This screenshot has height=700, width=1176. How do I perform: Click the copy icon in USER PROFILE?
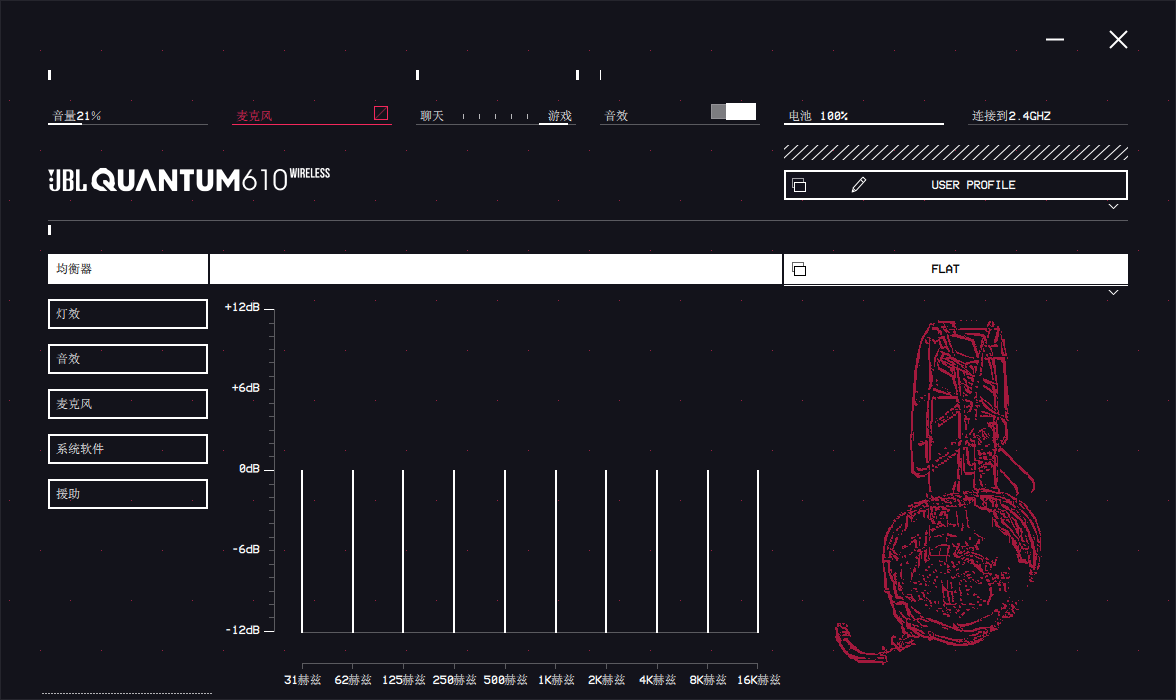tap(799, 185)
